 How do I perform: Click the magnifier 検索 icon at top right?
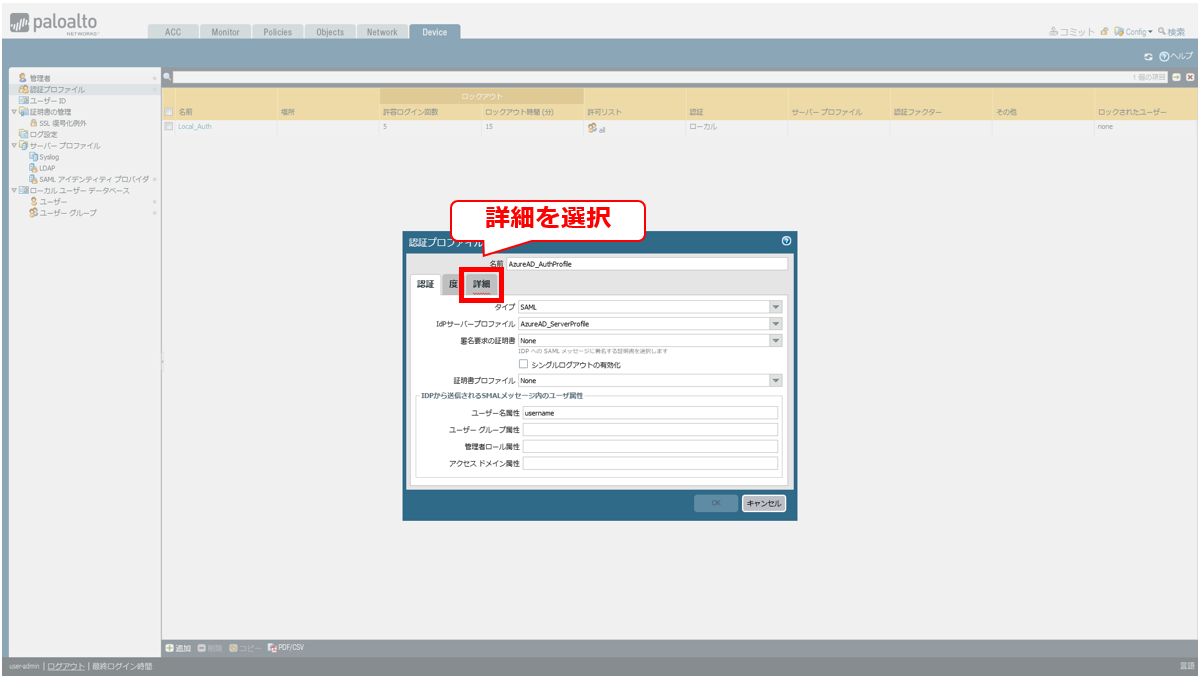[x=1161, y=32]
